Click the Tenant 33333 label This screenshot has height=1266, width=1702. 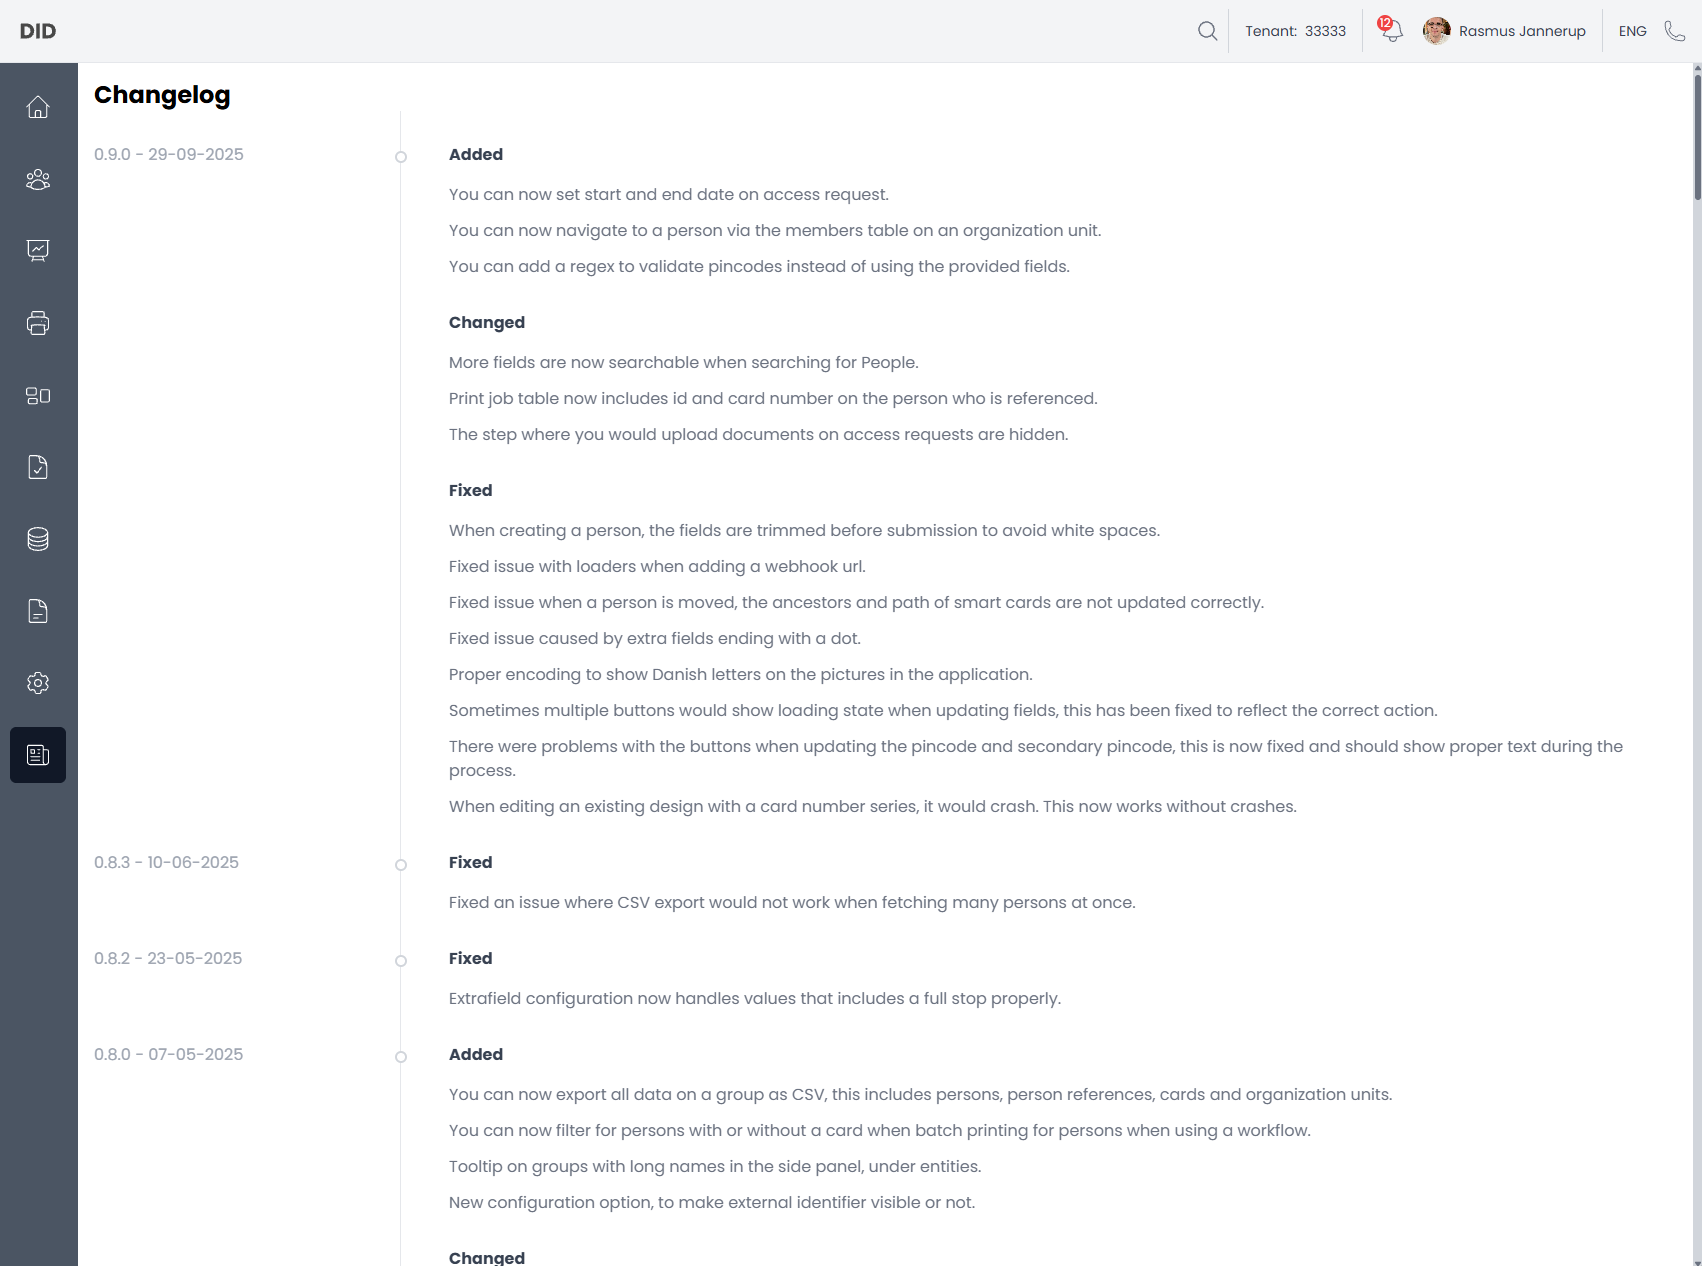coord(1295,31)
